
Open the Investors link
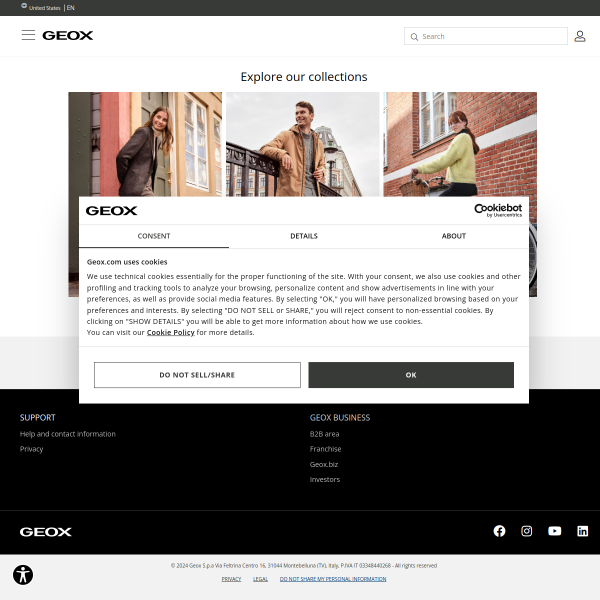pyautogui.click(x=324, y=479)
